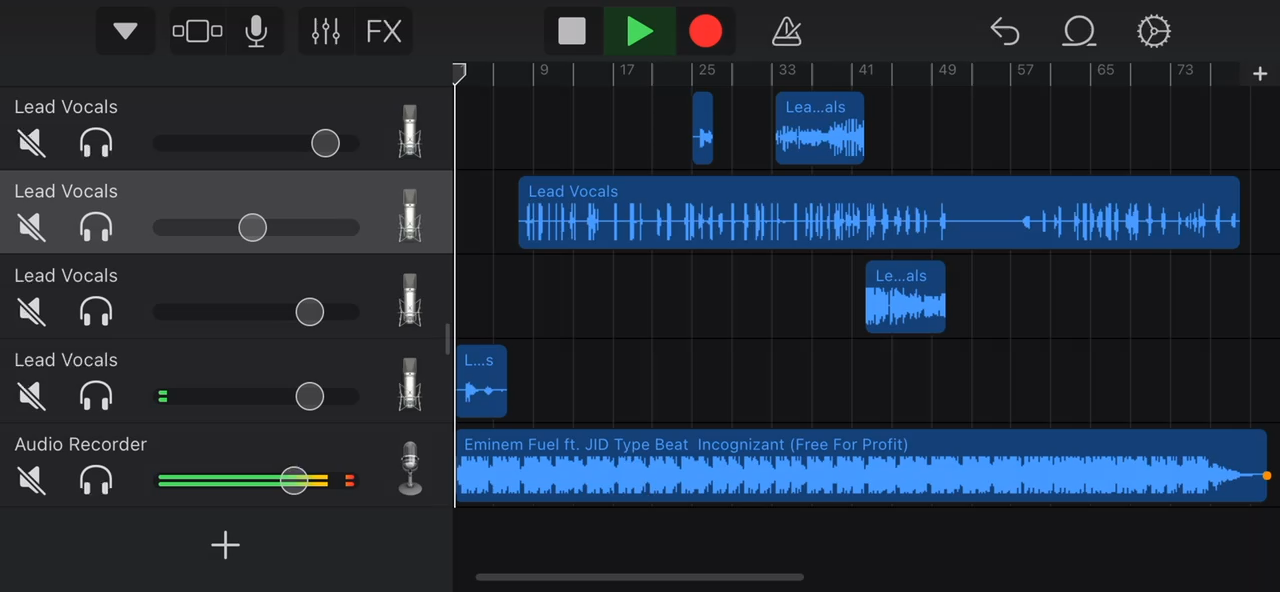Image resolution: width=1280 pixels, height=592 pixels.
Task: Solo the Audio Recorder track
Action: tap(96, 481)
